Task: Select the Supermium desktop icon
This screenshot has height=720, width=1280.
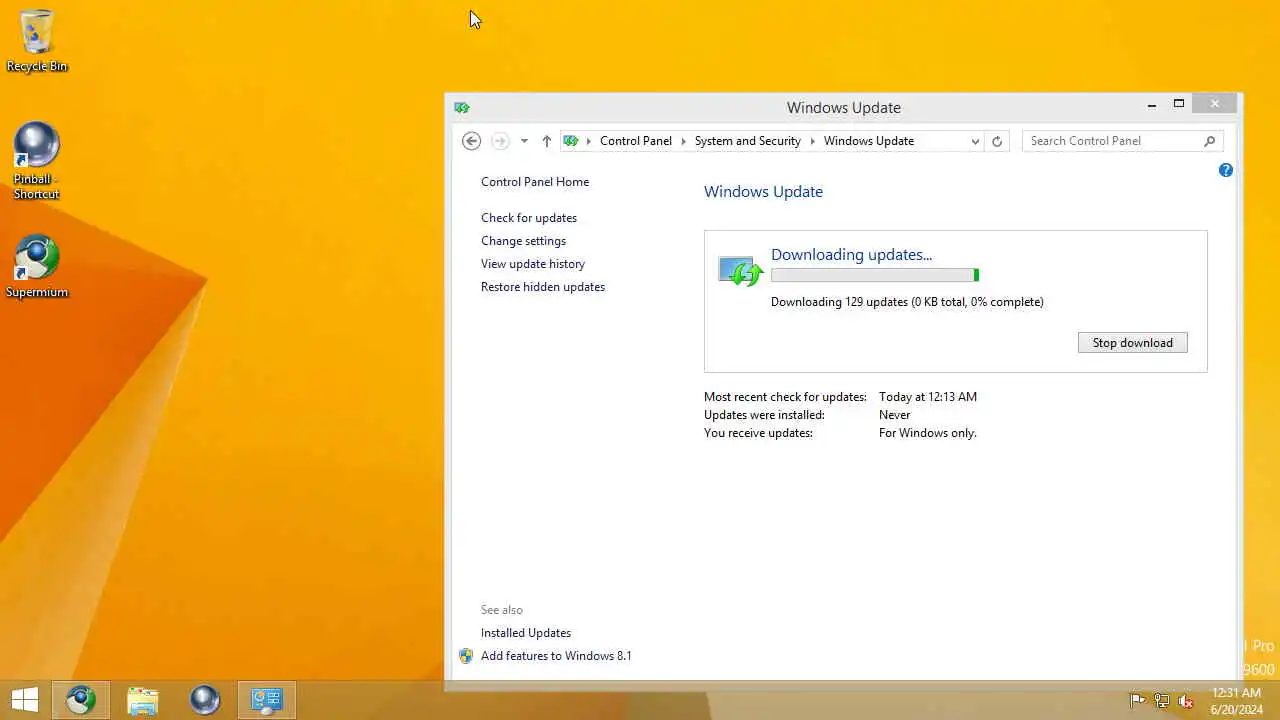Action: pos(37,267)
